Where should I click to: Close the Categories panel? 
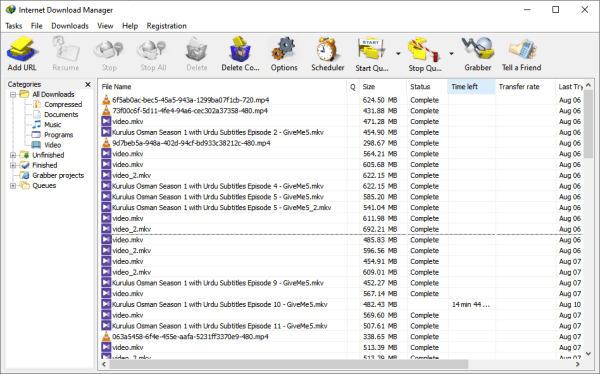point(88,84)
